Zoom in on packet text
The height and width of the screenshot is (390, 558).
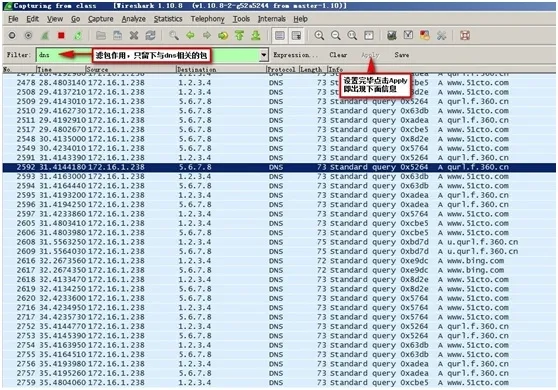point(319,36)
